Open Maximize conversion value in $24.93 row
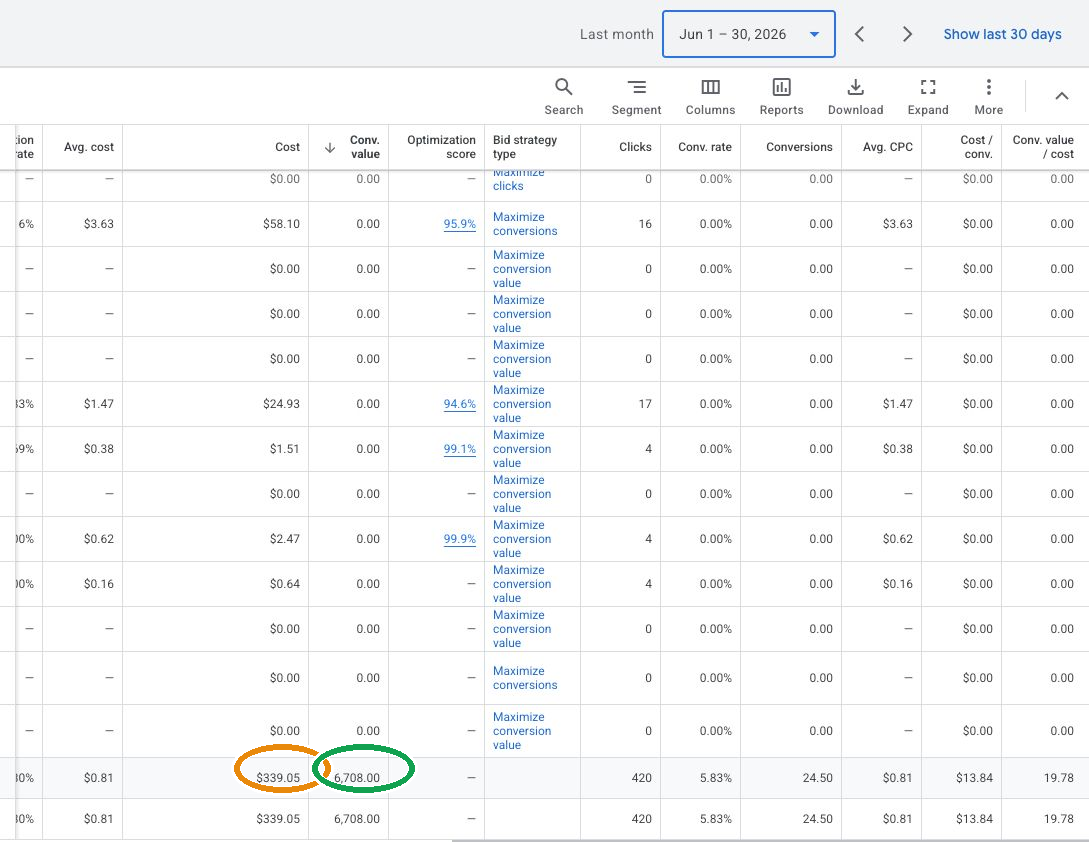 point(522,404)
